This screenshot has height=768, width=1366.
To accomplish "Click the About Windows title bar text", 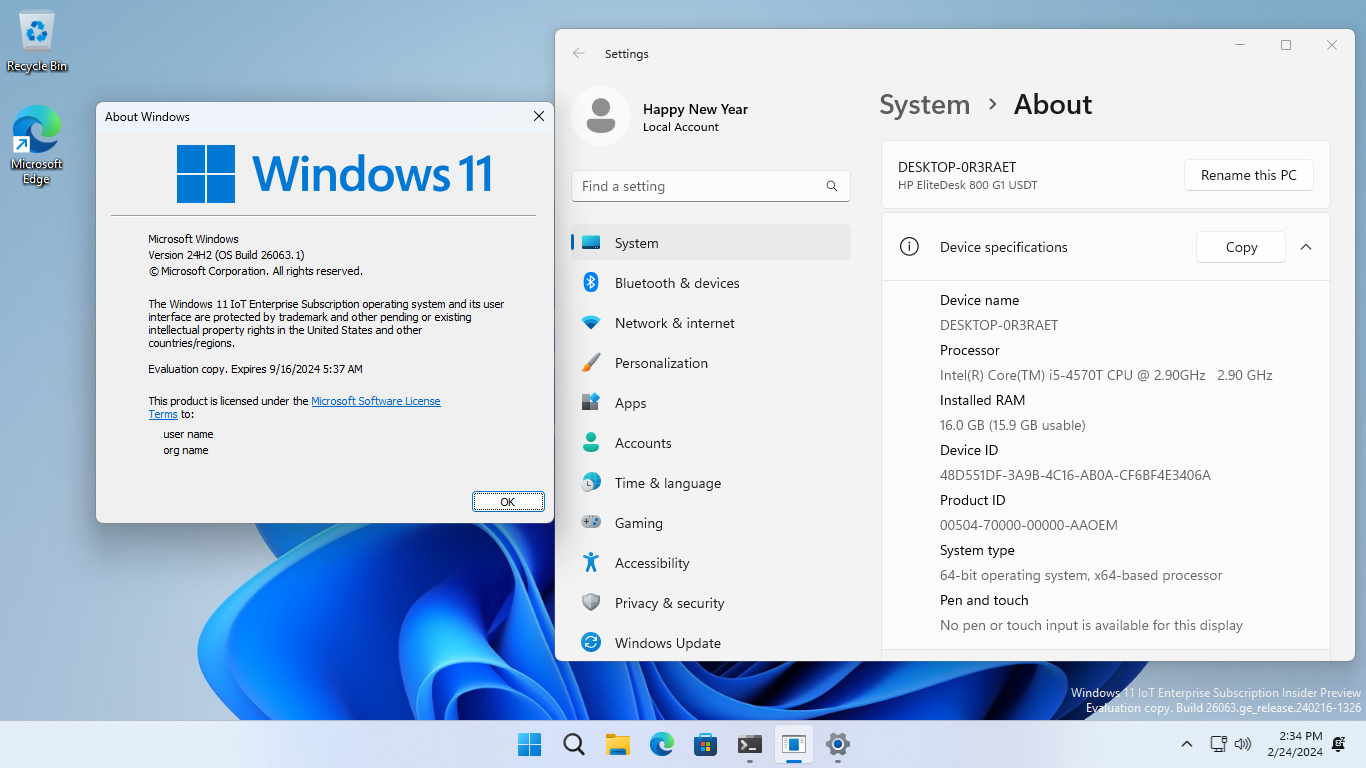I will click(x=147, y=117).
